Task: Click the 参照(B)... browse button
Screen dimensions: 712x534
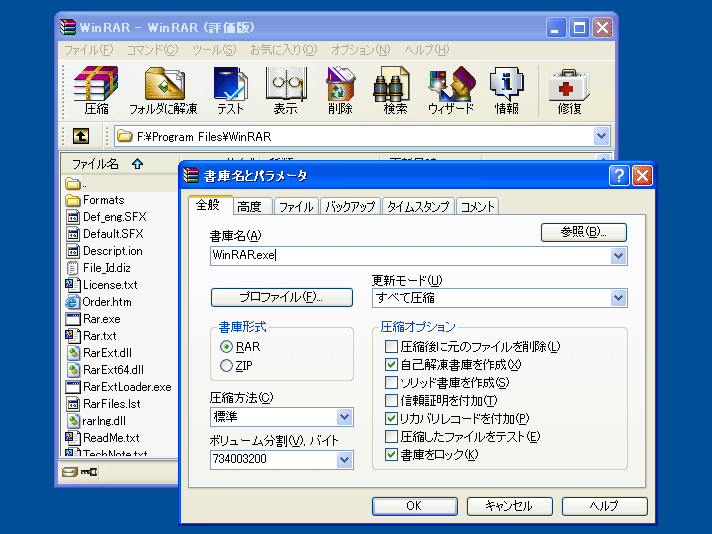Action: point(583,232)
